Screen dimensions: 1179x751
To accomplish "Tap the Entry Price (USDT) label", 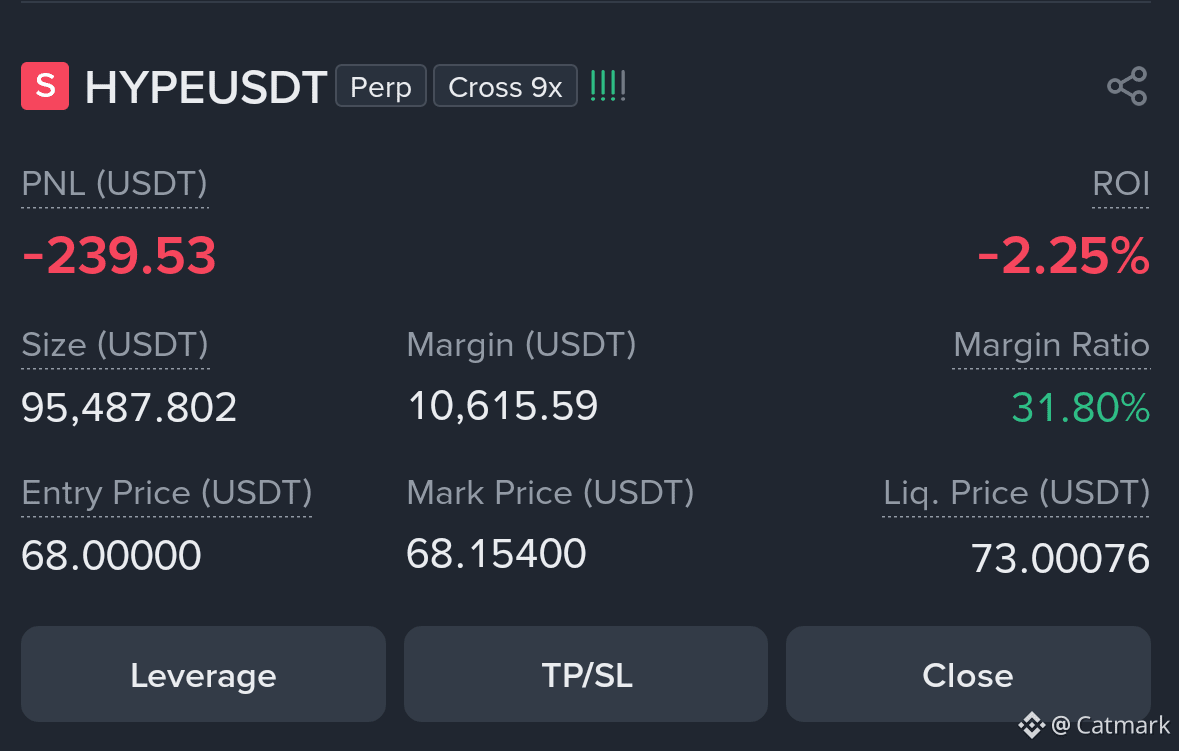I will click(166, 493).
